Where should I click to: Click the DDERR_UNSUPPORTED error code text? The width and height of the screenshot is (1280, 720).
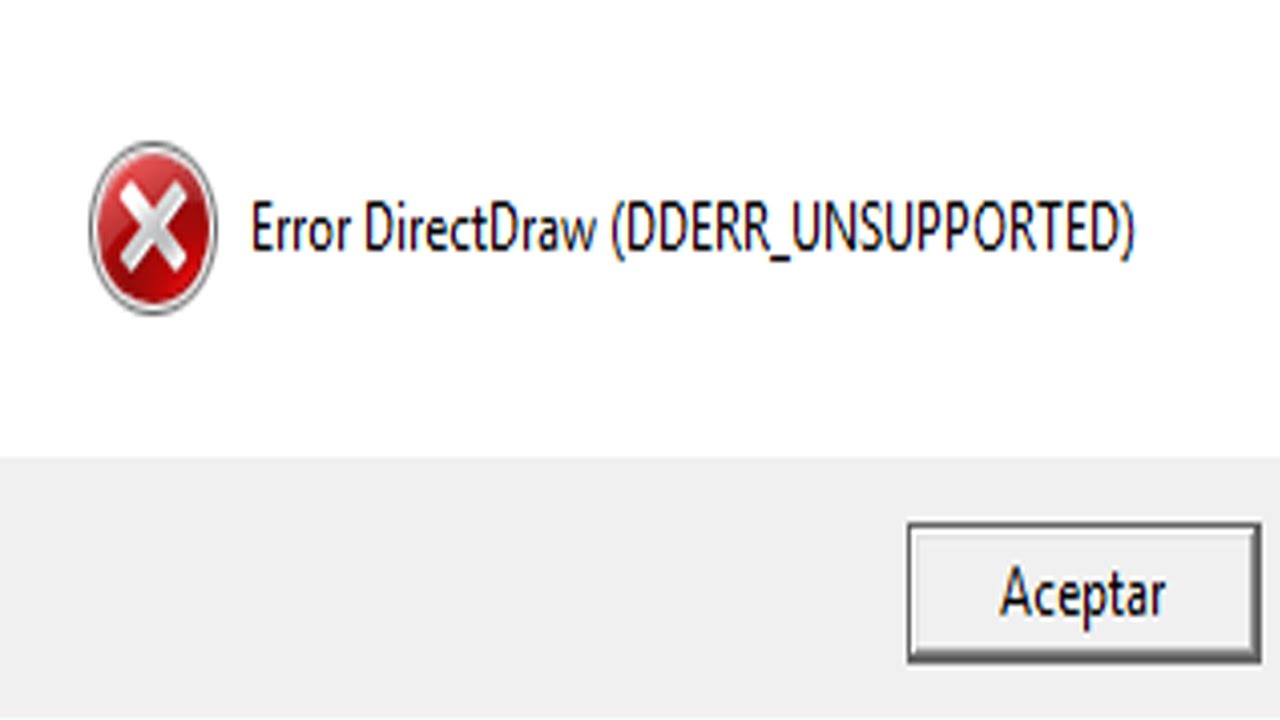click(x=873, y=229)
